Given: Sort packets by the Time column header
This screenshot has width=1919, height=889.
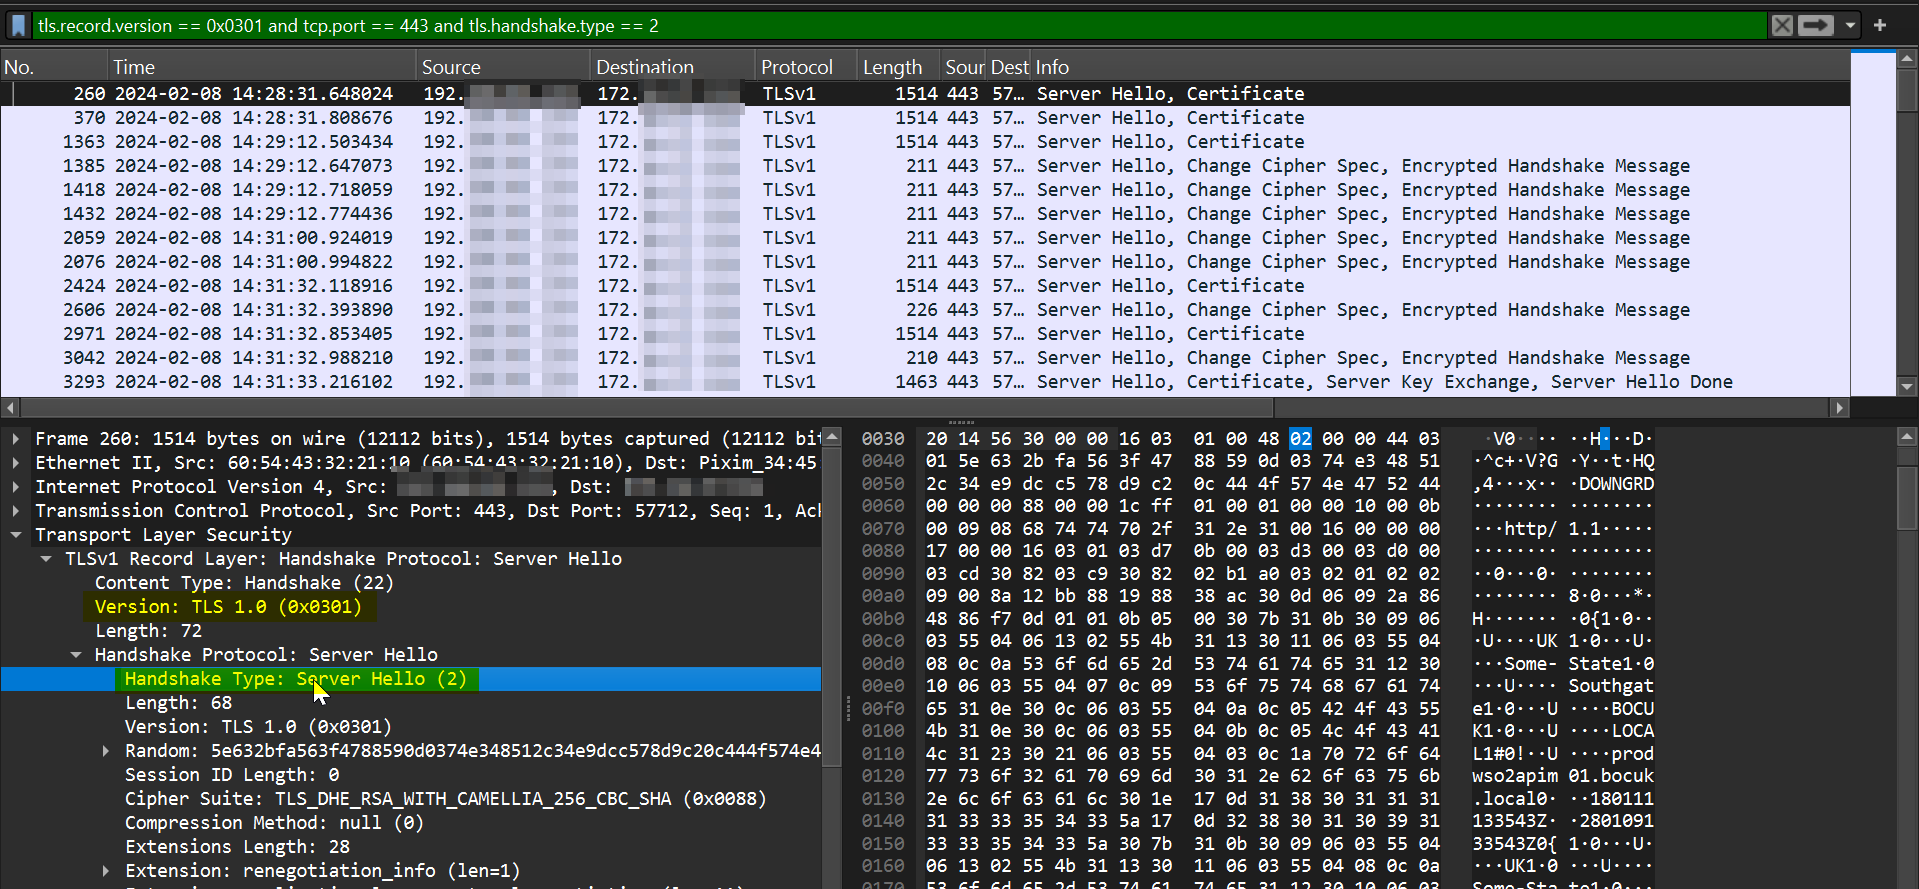Looking at the screenshot, I should pyautogui.click(x=134, y=67).
